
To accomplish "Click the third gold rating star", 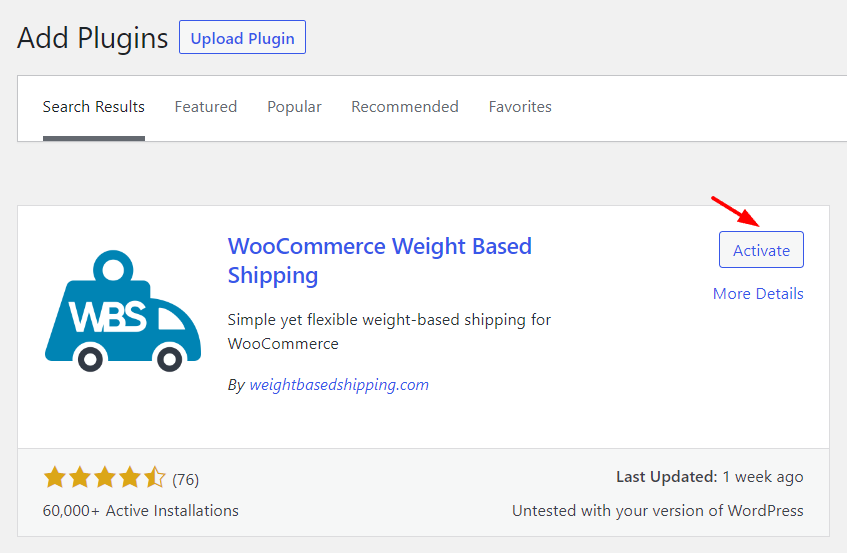I will 105,478.
